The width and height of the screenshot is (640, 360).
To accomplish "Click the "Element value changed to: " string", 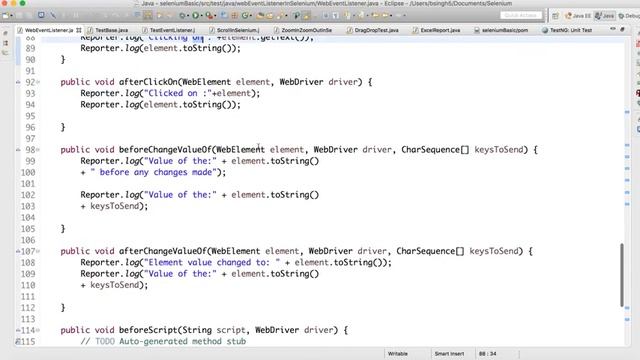I will click(x=212, y=262).
